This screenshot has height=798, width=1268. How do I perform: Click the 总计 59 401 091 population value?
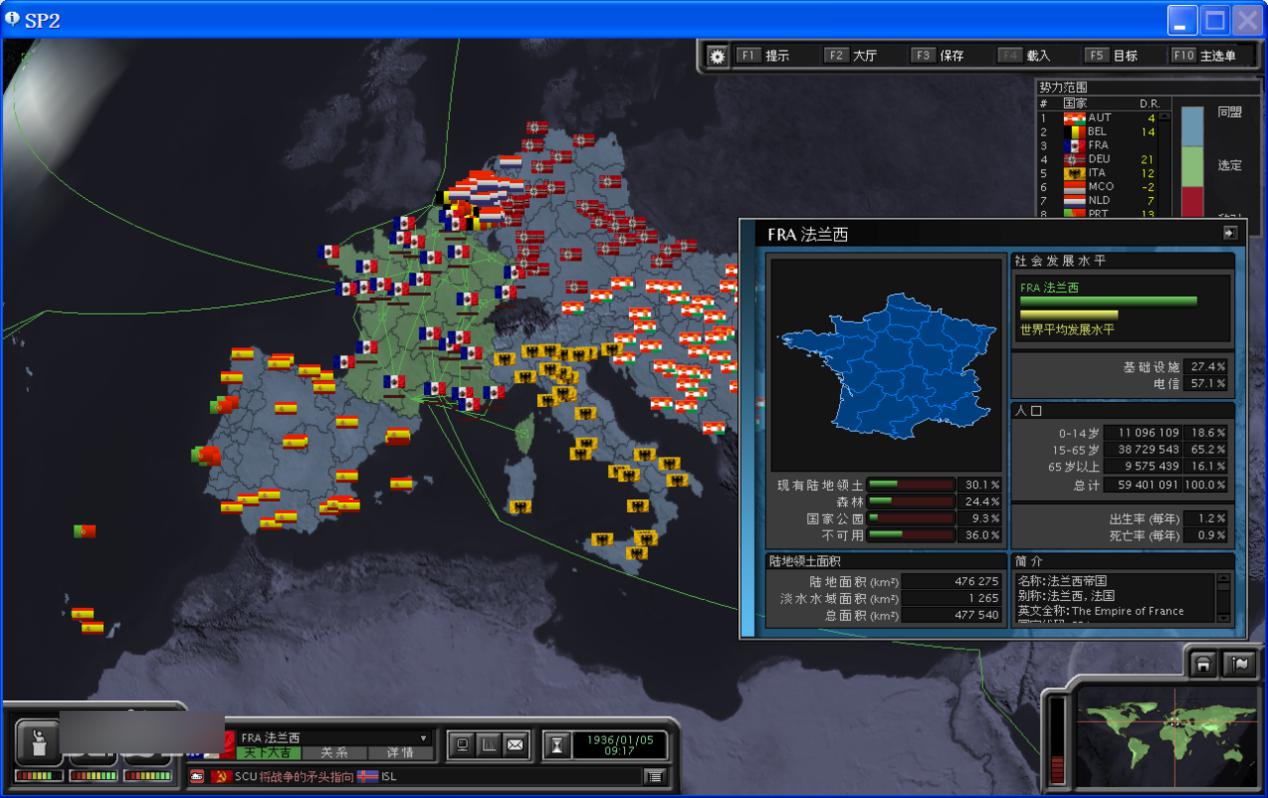point(1141,485)
